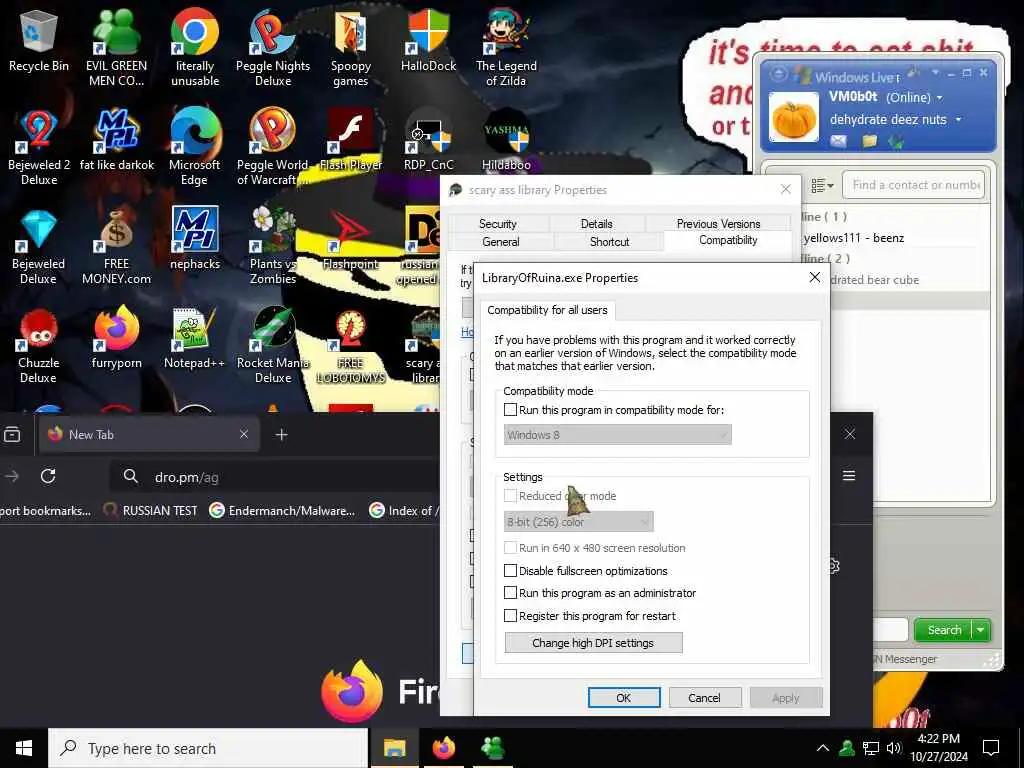
Task: Open the Microsoft Edge desktop icon
Action: tap(195, 147)
